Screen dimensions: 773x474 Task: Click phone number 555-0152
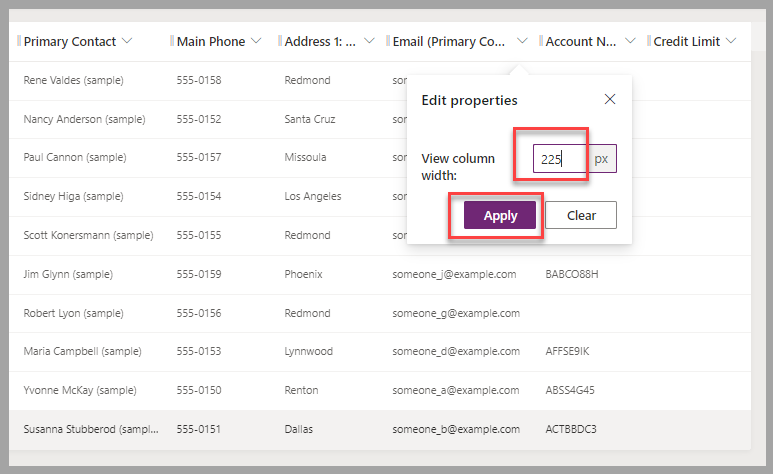point(199,119)
